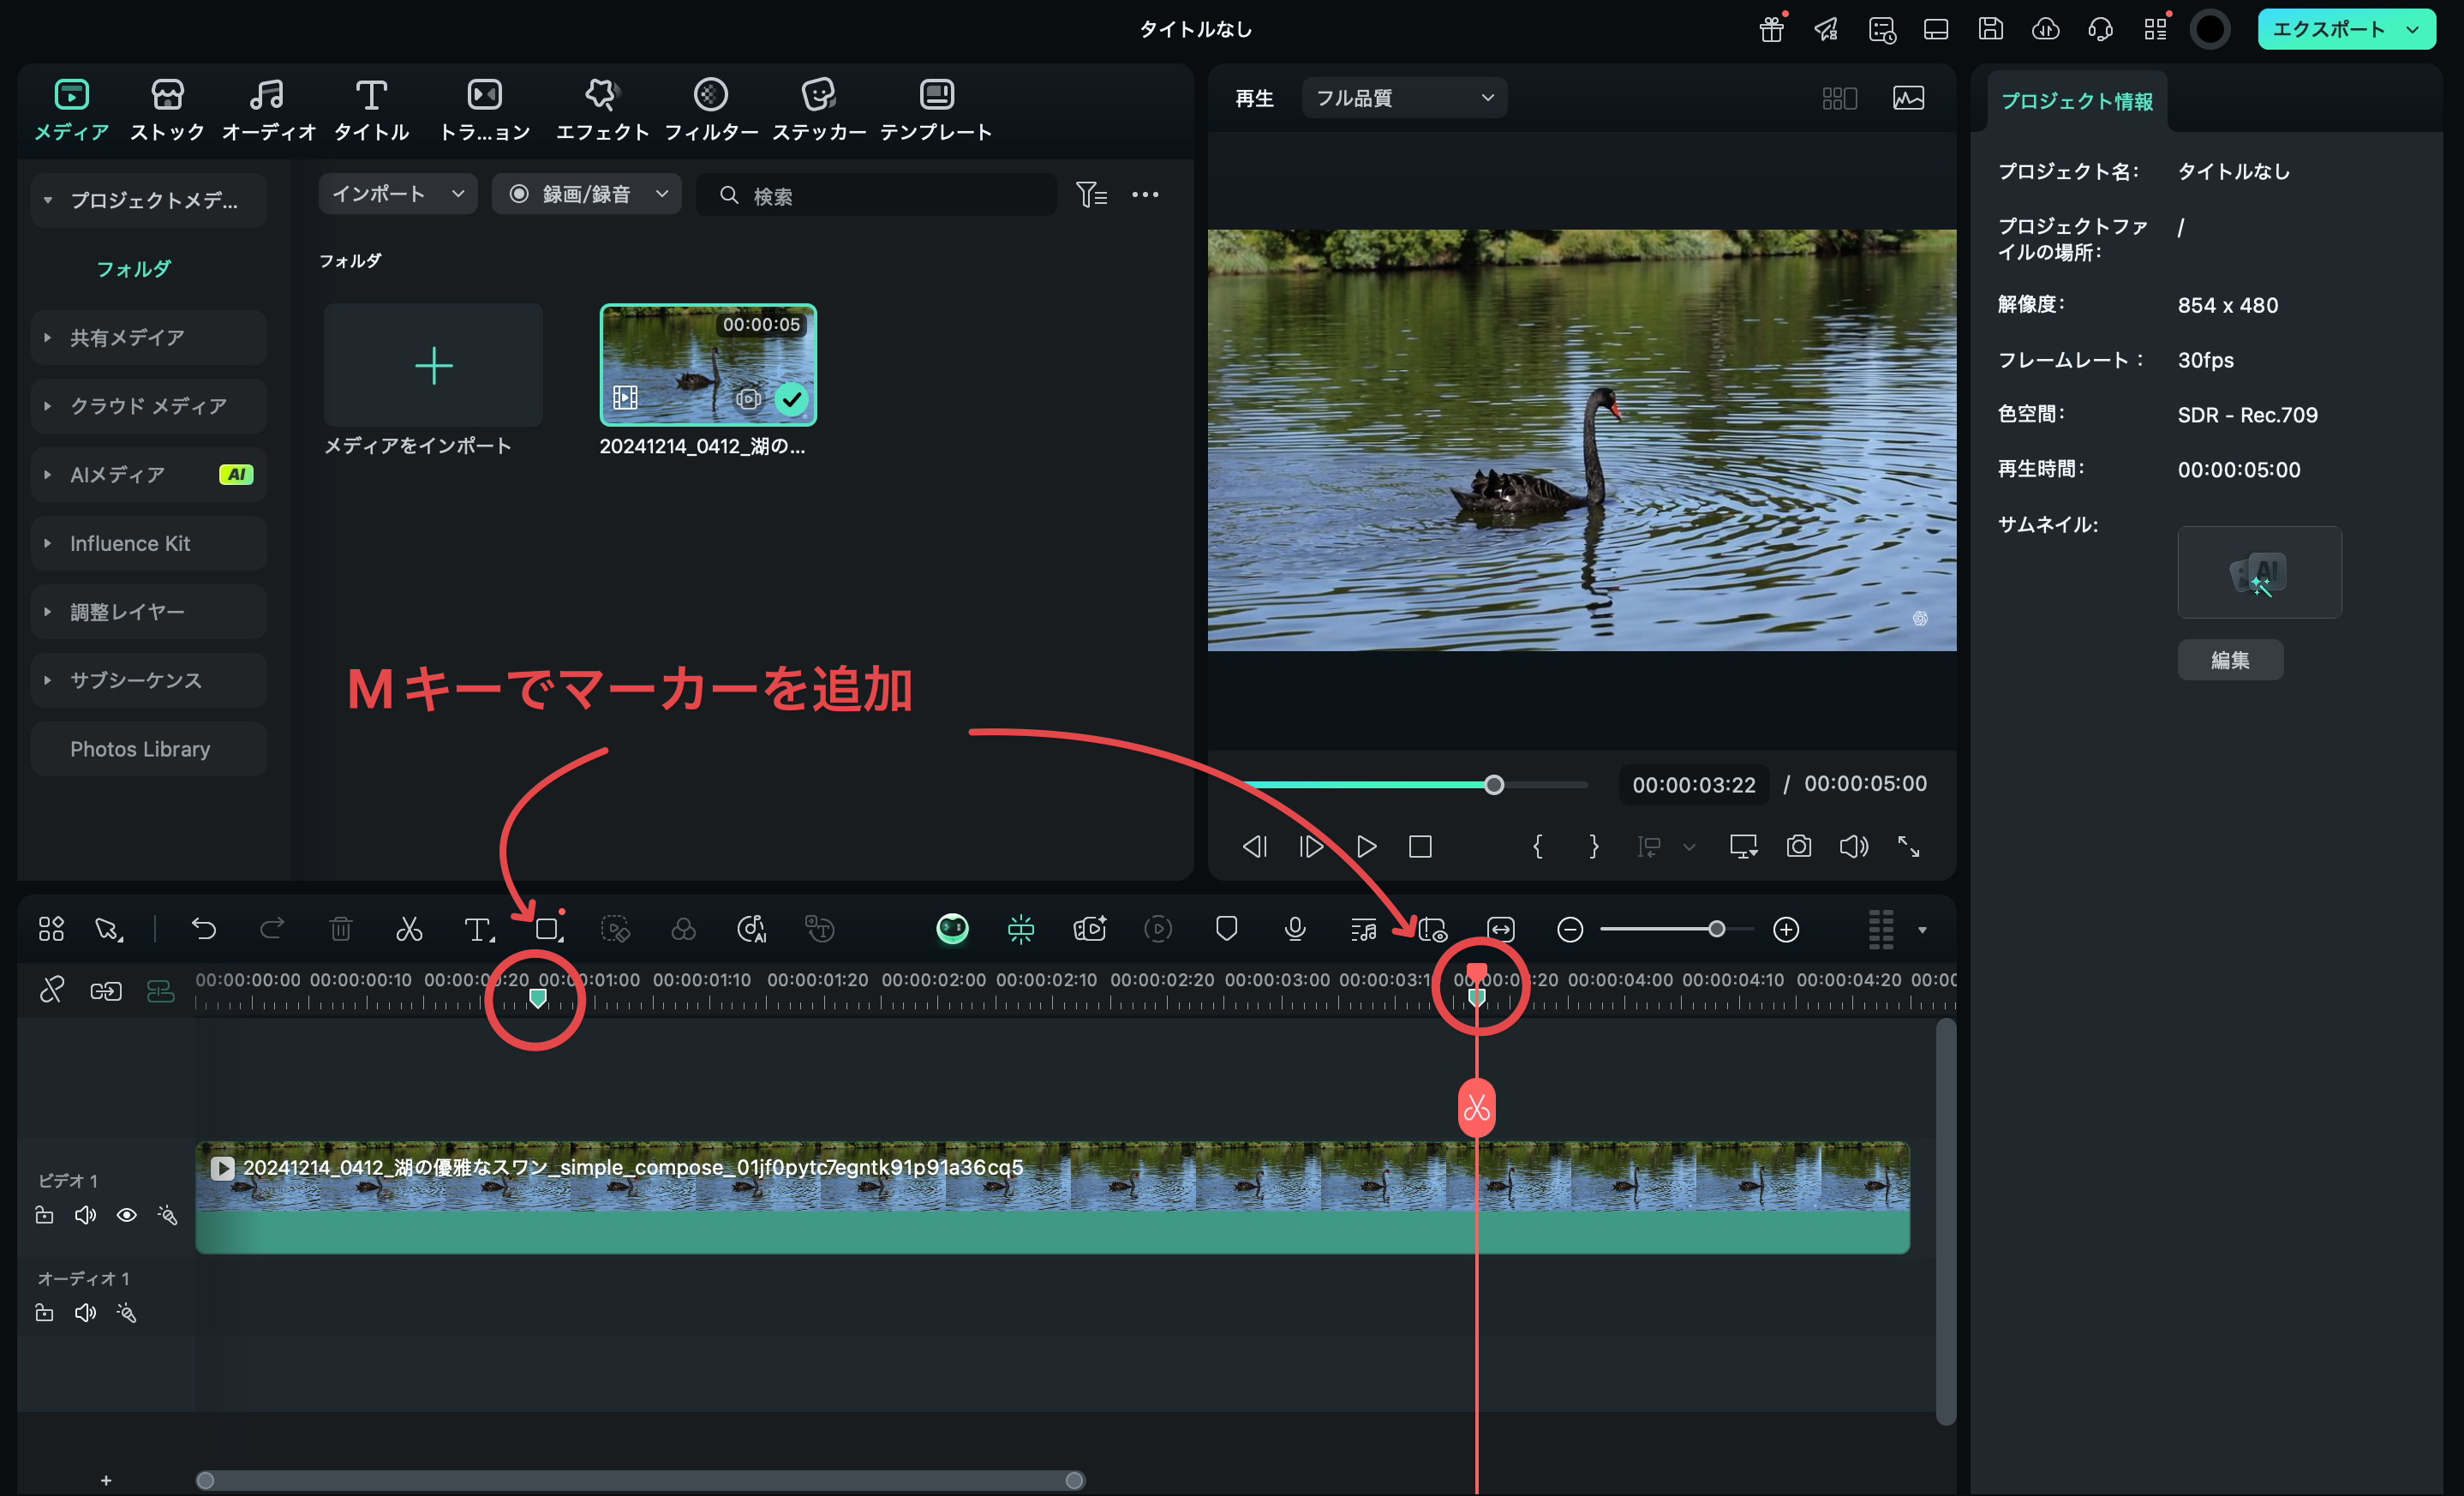Click the preview playback progress slider handle
The width and height of the screenshot is (2464, 1496).
pos(1493,785)
